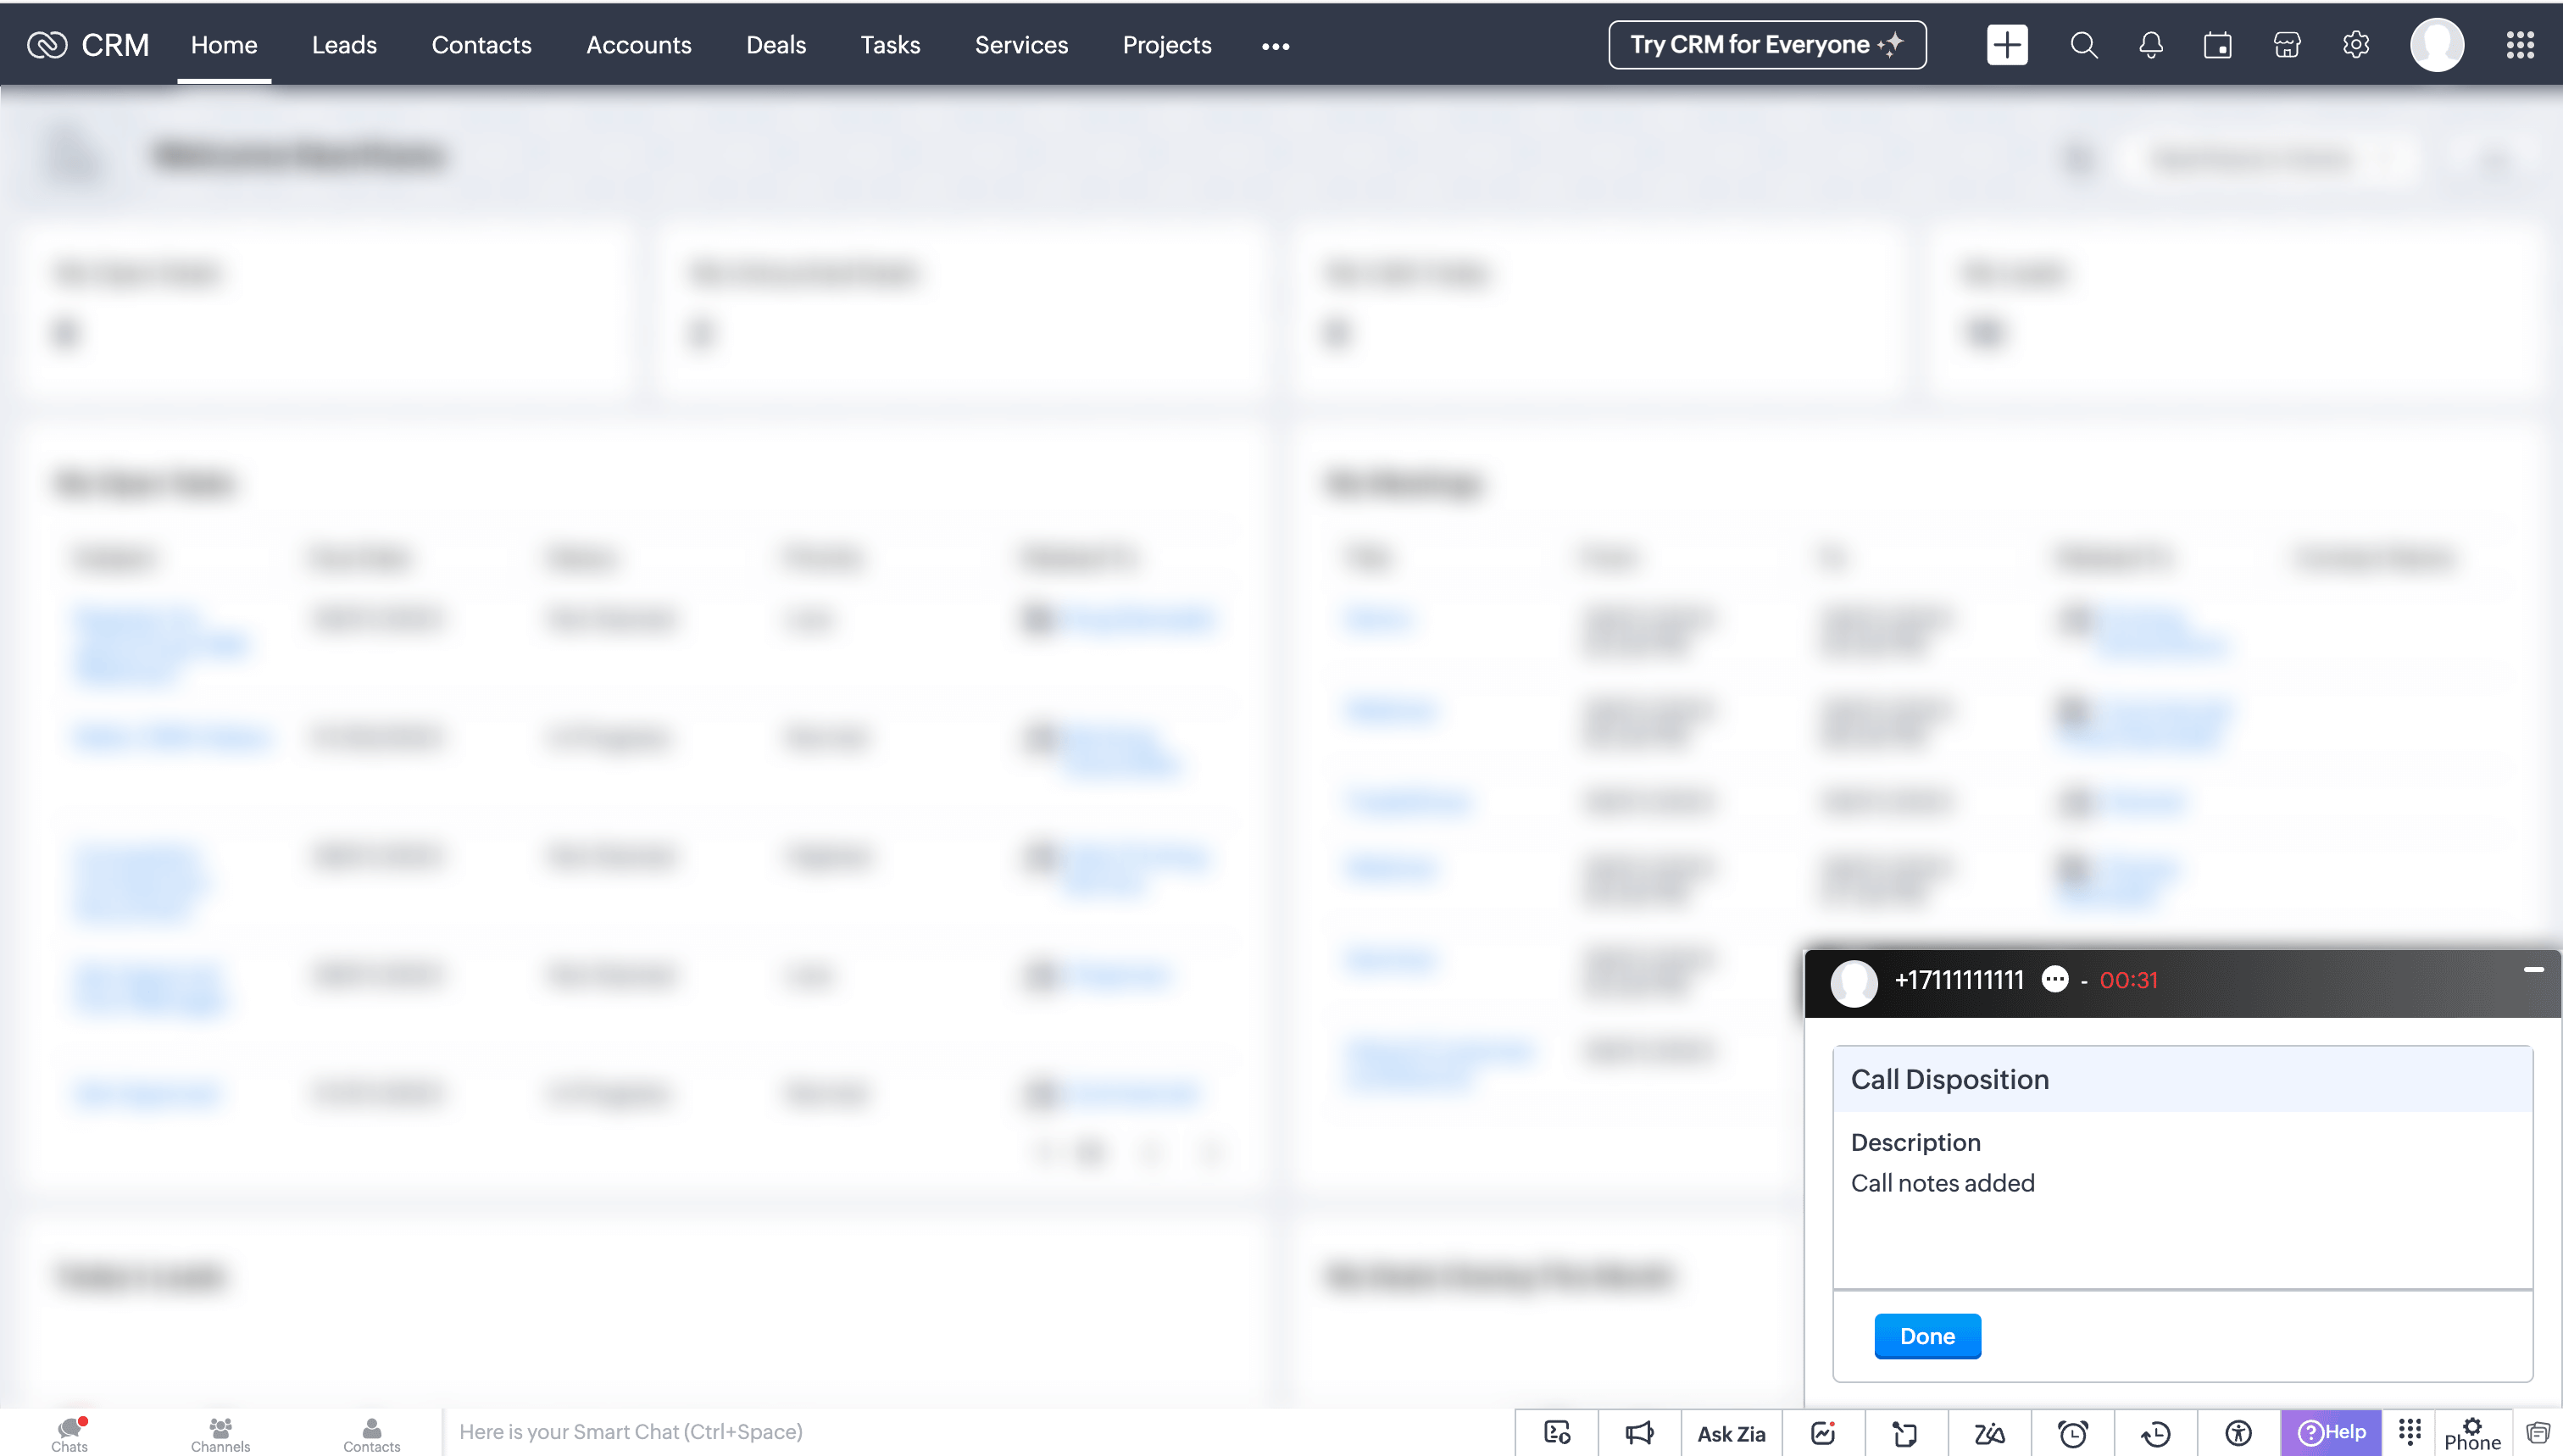
Task: Open the search magnifier icon
Action: tap(2083, 45)
